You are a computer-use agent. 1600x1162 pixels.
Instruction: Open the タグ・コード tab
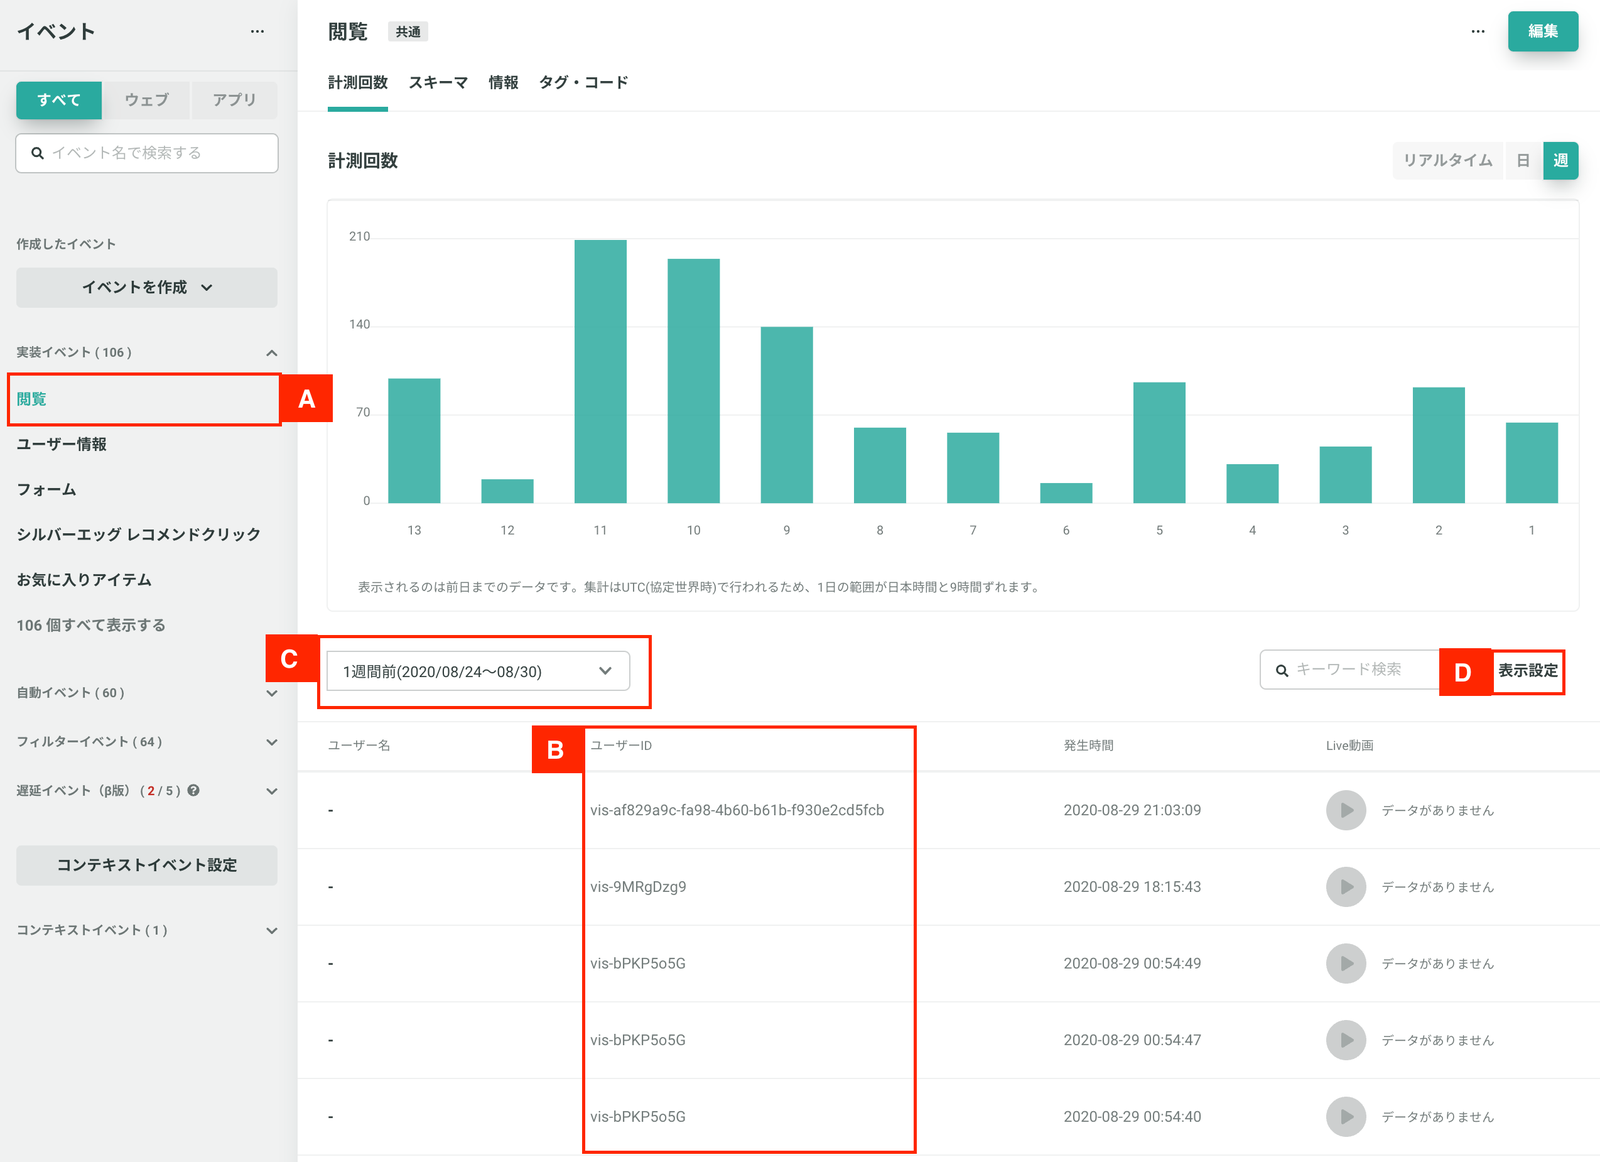583,83
